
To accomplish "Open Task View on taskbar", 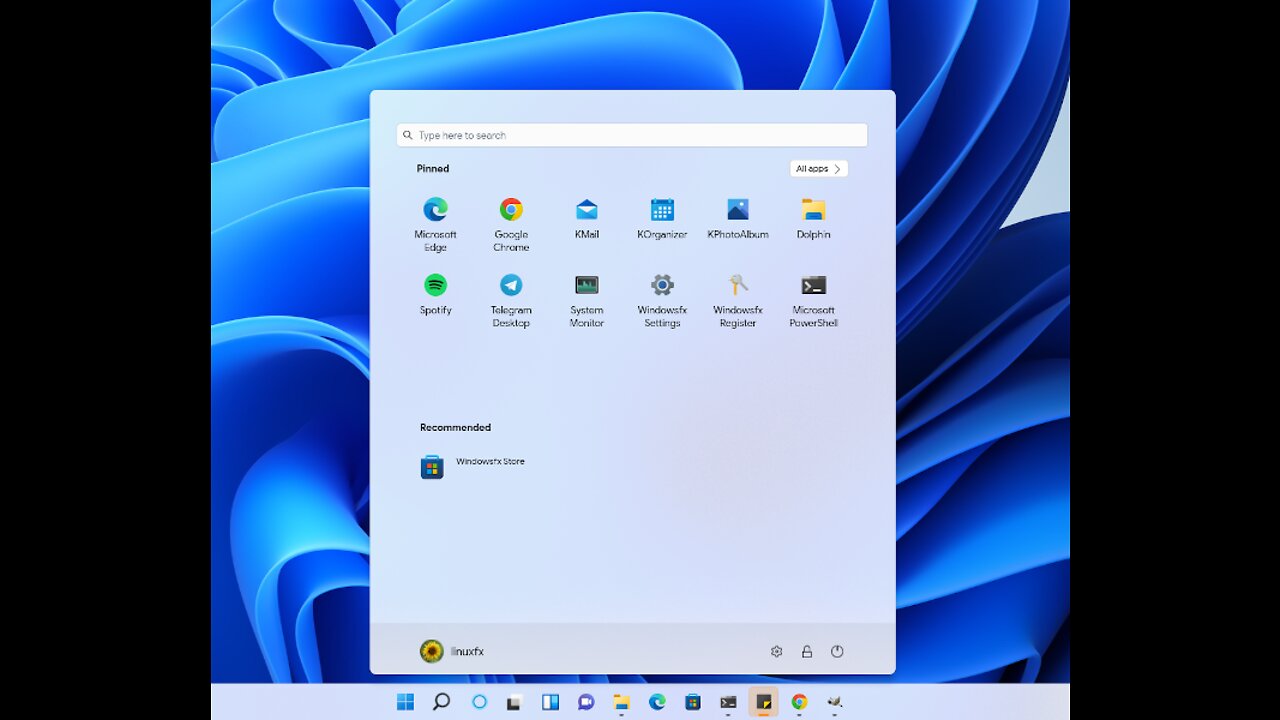I will pos(513,702).
